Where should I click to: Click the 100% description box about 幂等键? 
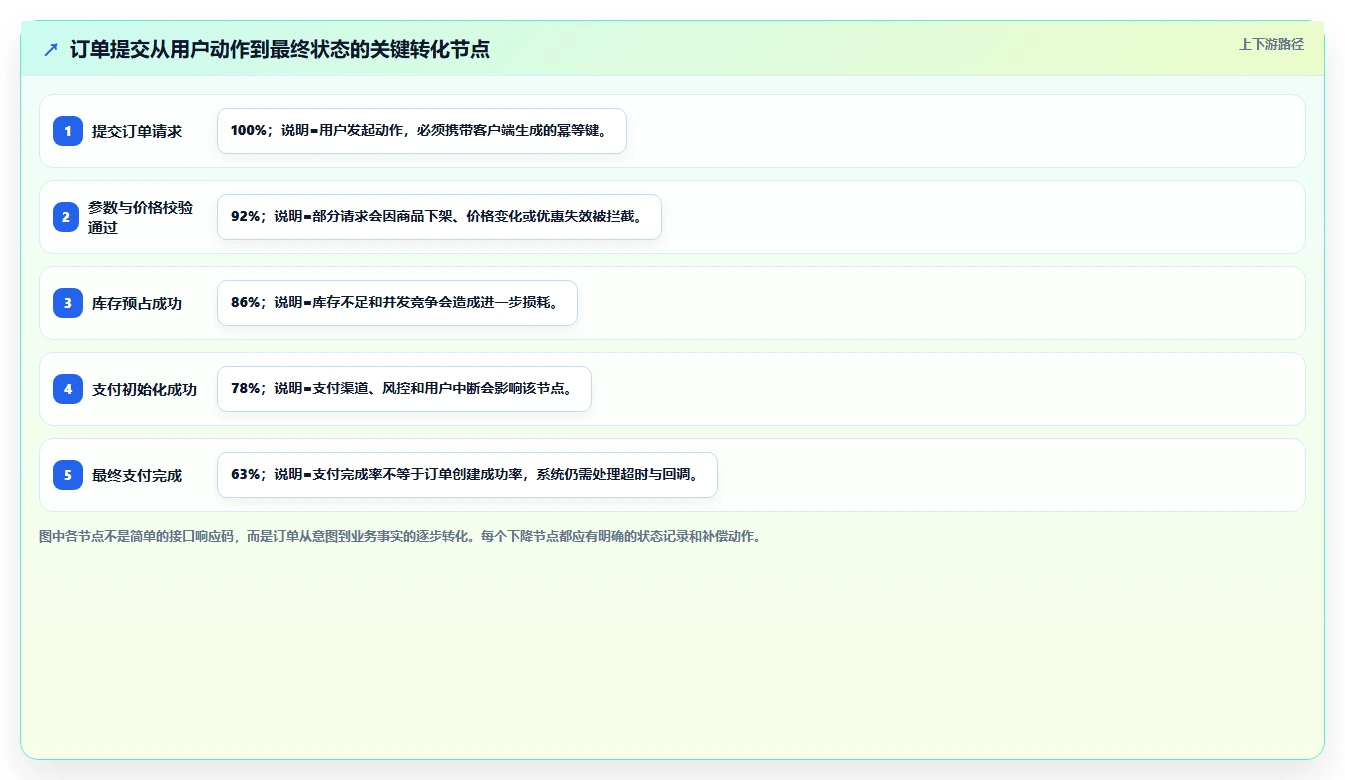pyautogui.click(x=422, y=131)
